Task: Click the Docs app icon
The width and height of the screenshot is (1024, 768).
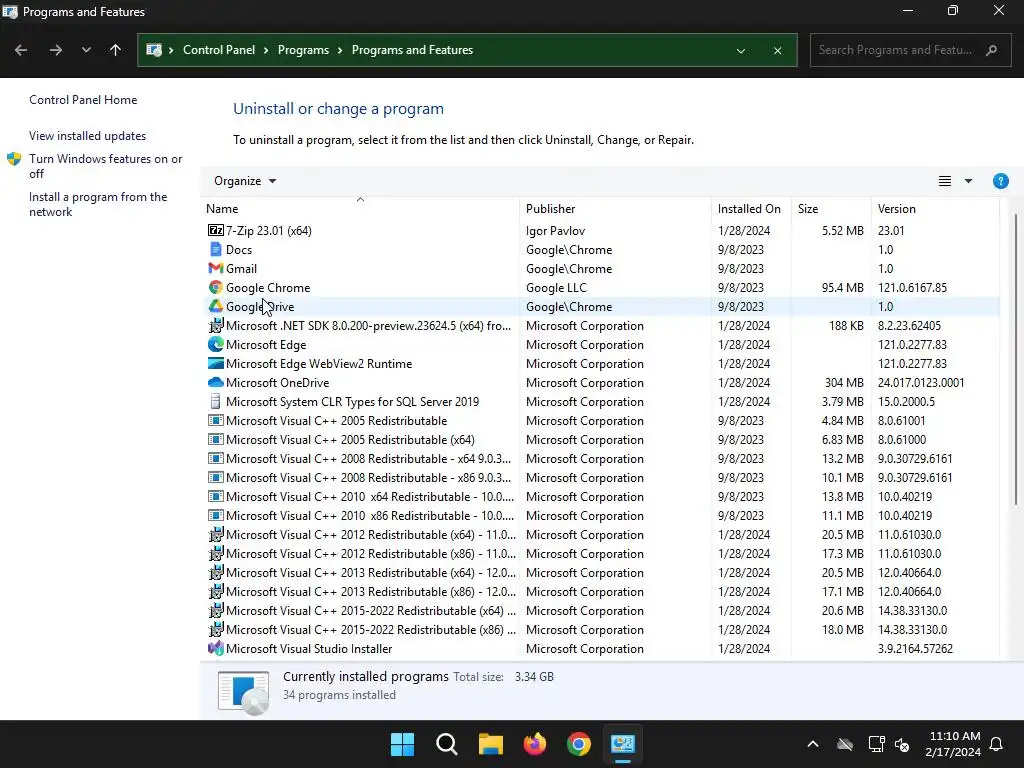Action: tap(216, 249)
